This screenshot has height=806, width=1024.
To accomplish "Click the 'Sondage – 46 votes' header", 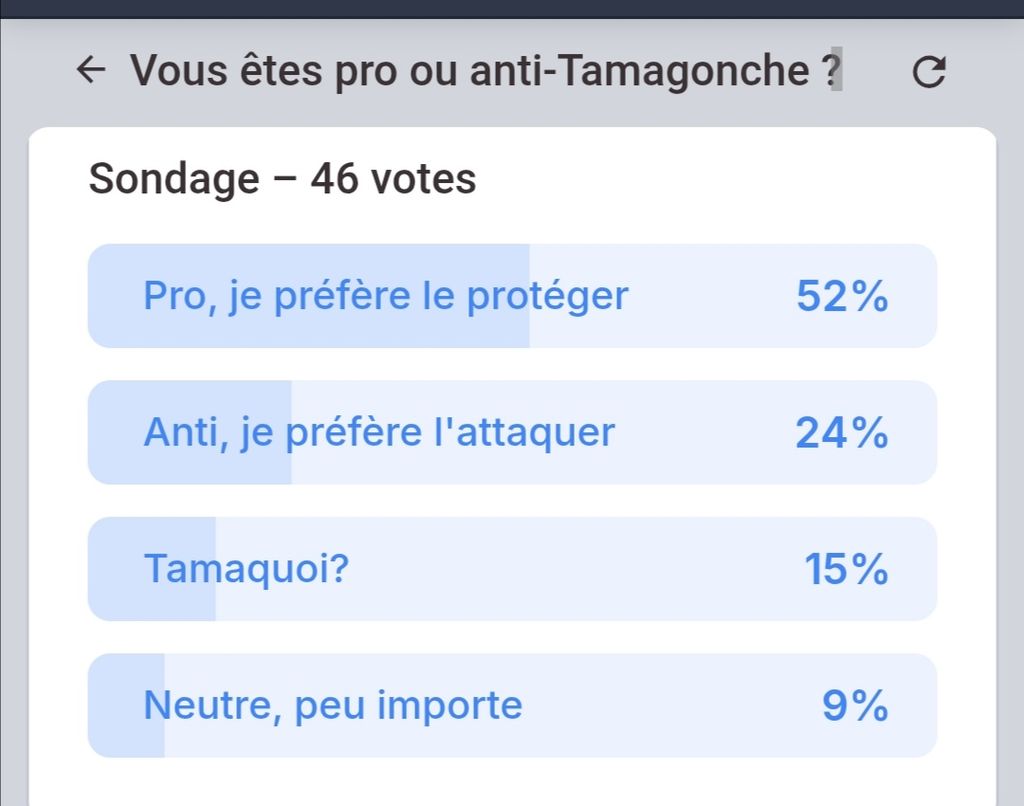I will pyautogui.click(x=282, y=180).
